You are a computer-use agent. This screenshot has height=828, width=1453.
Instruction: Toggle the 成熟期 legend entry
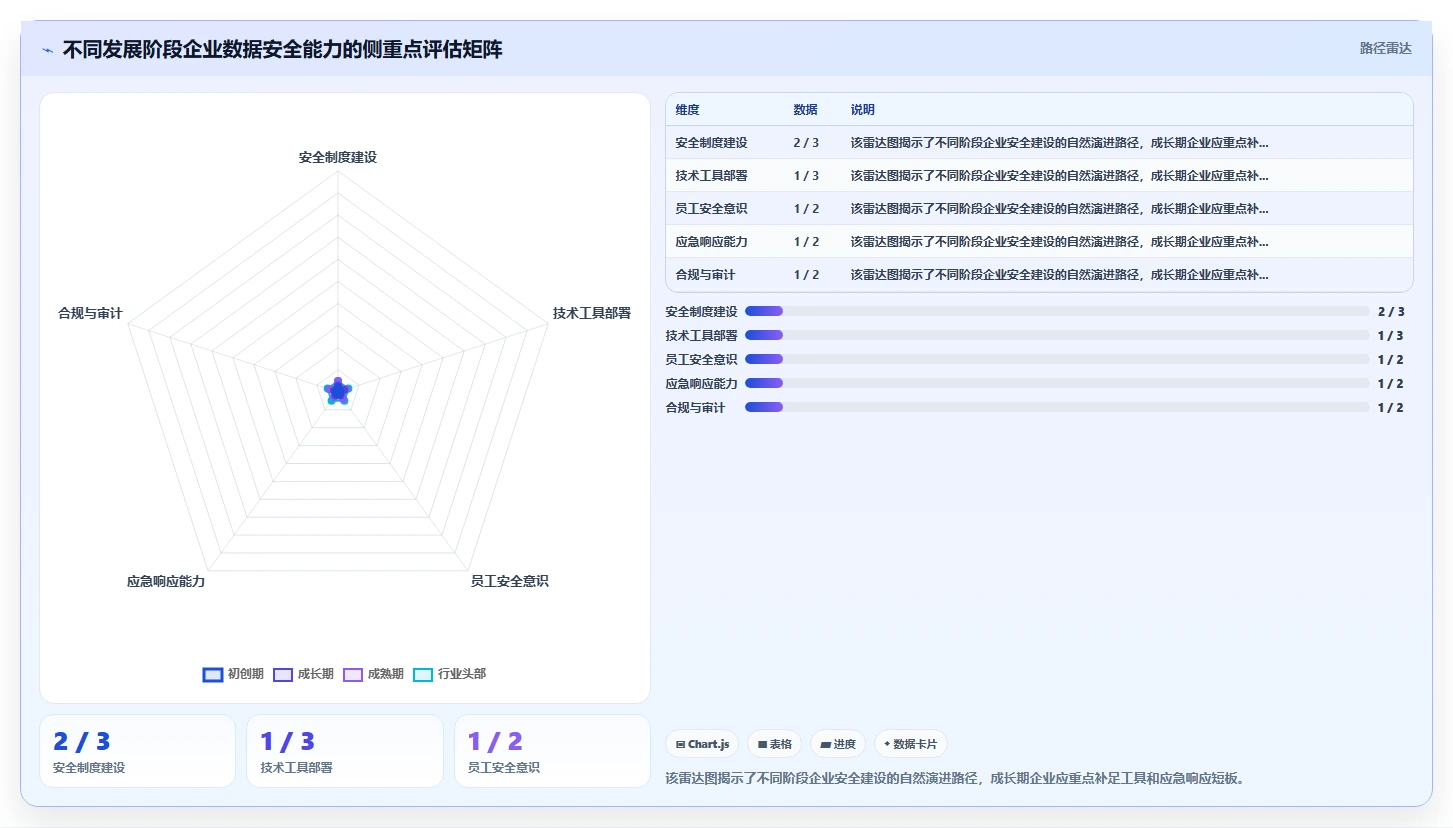[373, 674]
